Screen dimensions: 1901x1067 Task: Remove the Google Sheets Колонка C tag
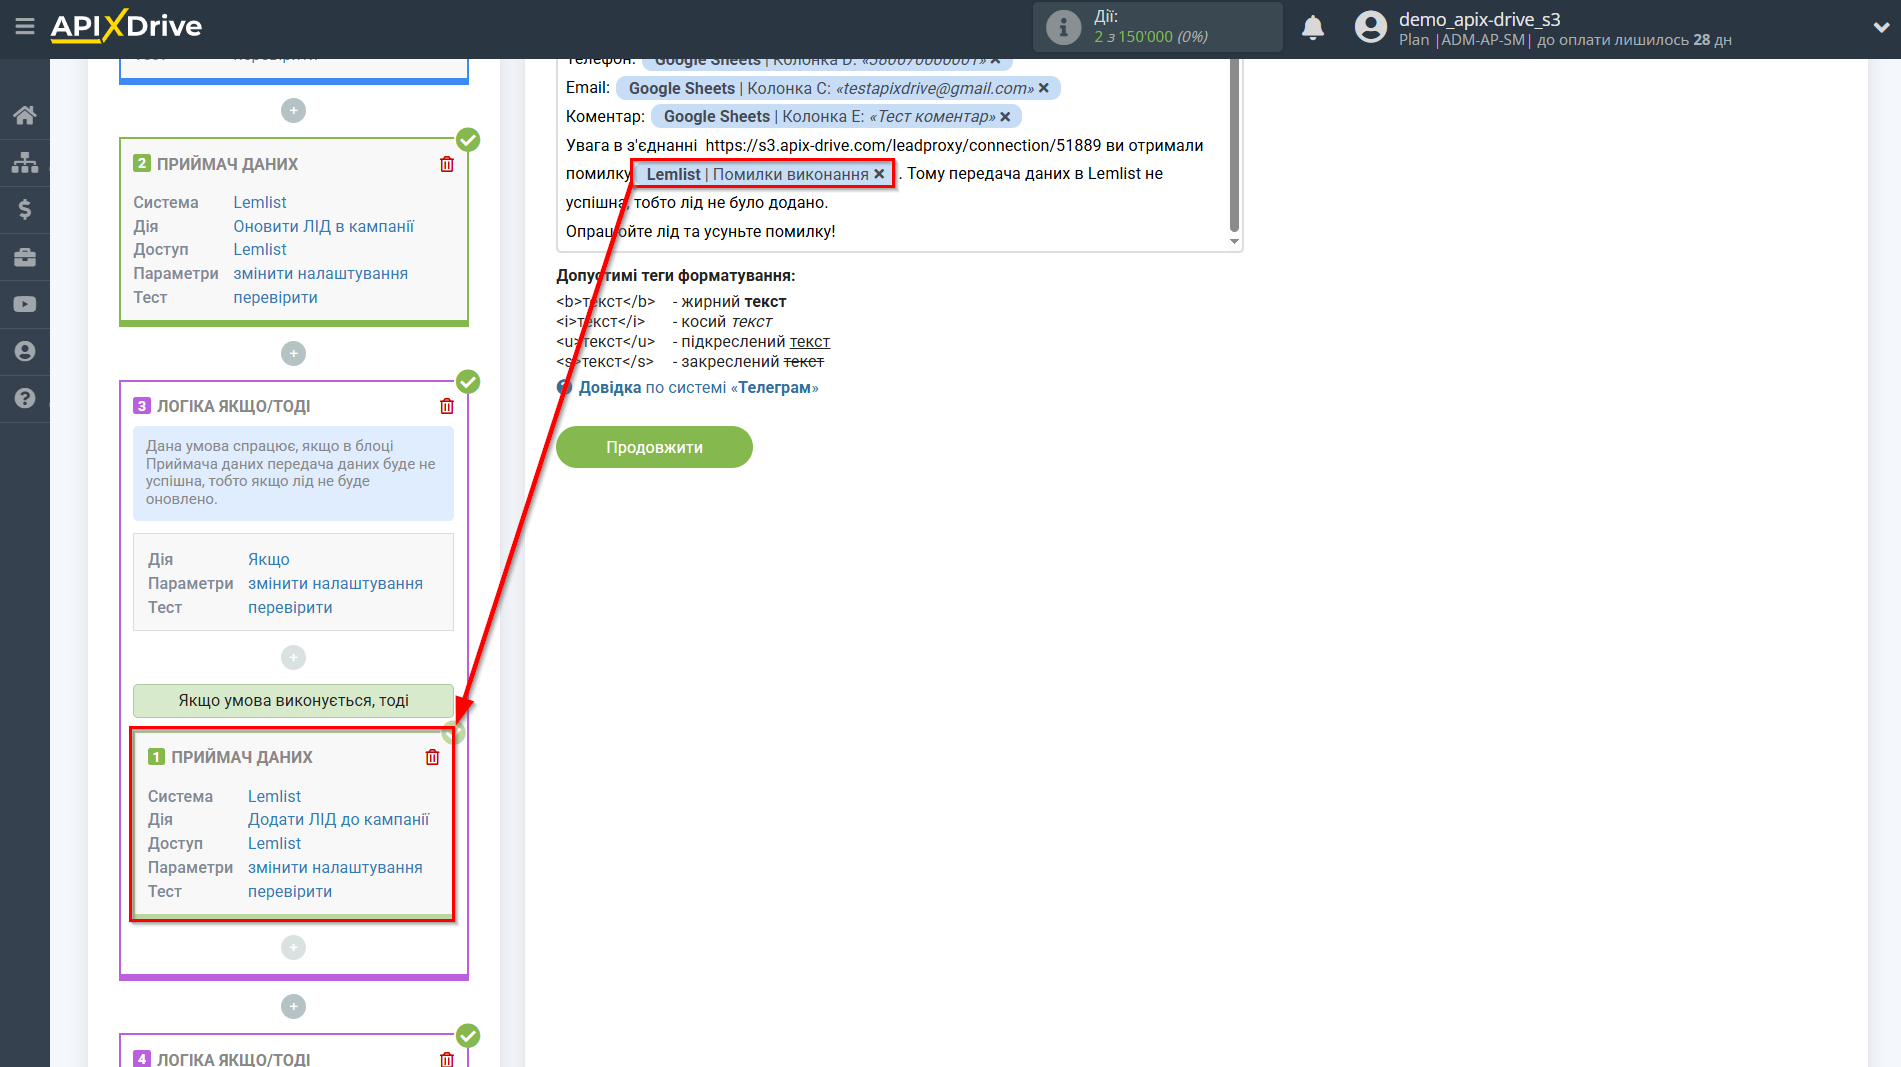(1044, 88)
